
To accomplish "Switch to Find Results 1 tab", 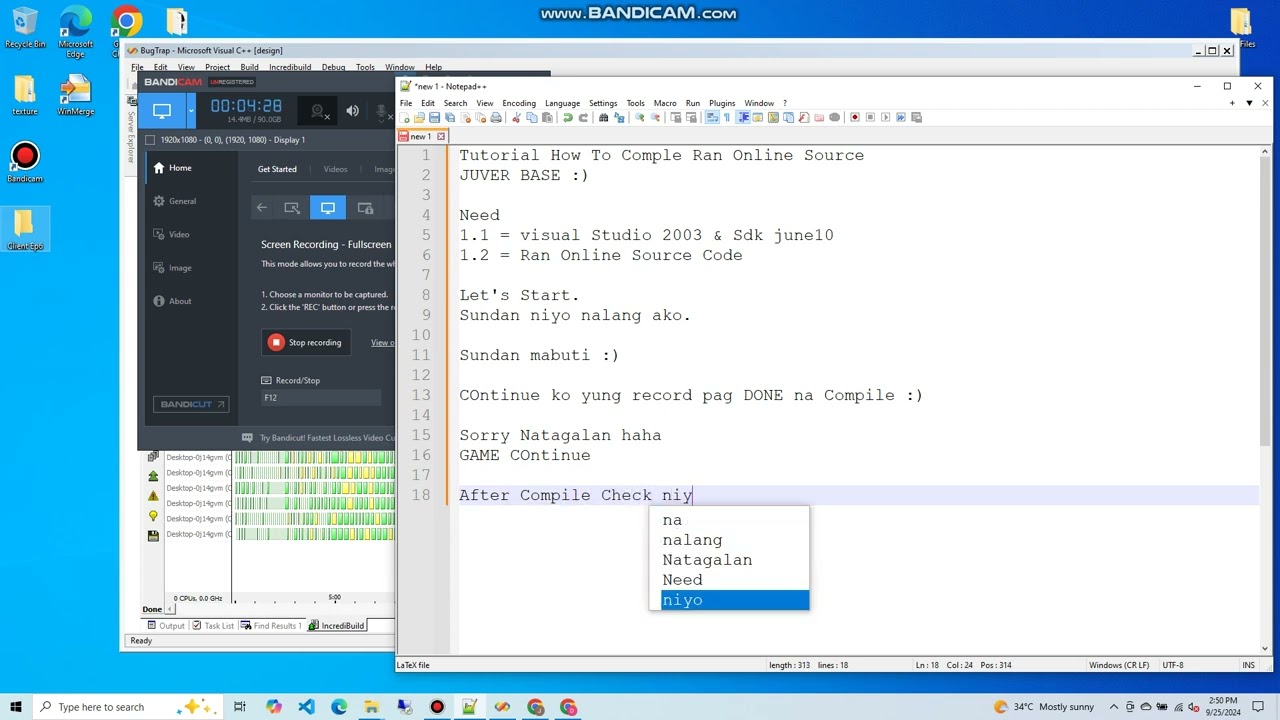I will pyautogui.click(x=269, y=626).
